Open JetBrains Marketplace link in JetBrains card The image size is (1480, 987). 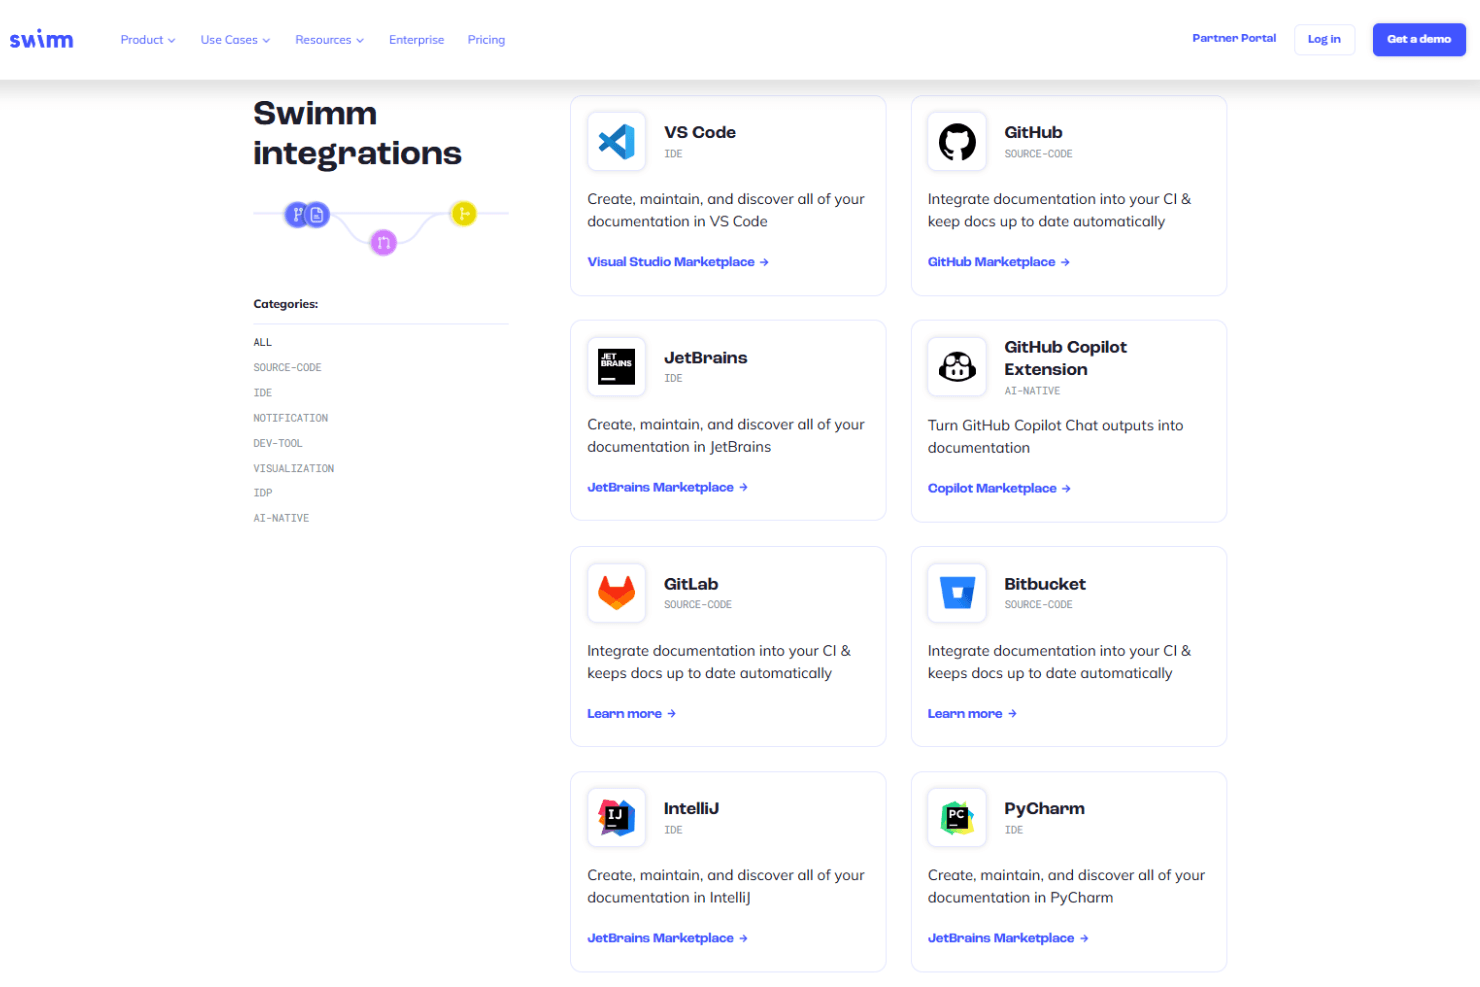click(x=667, y=487)
